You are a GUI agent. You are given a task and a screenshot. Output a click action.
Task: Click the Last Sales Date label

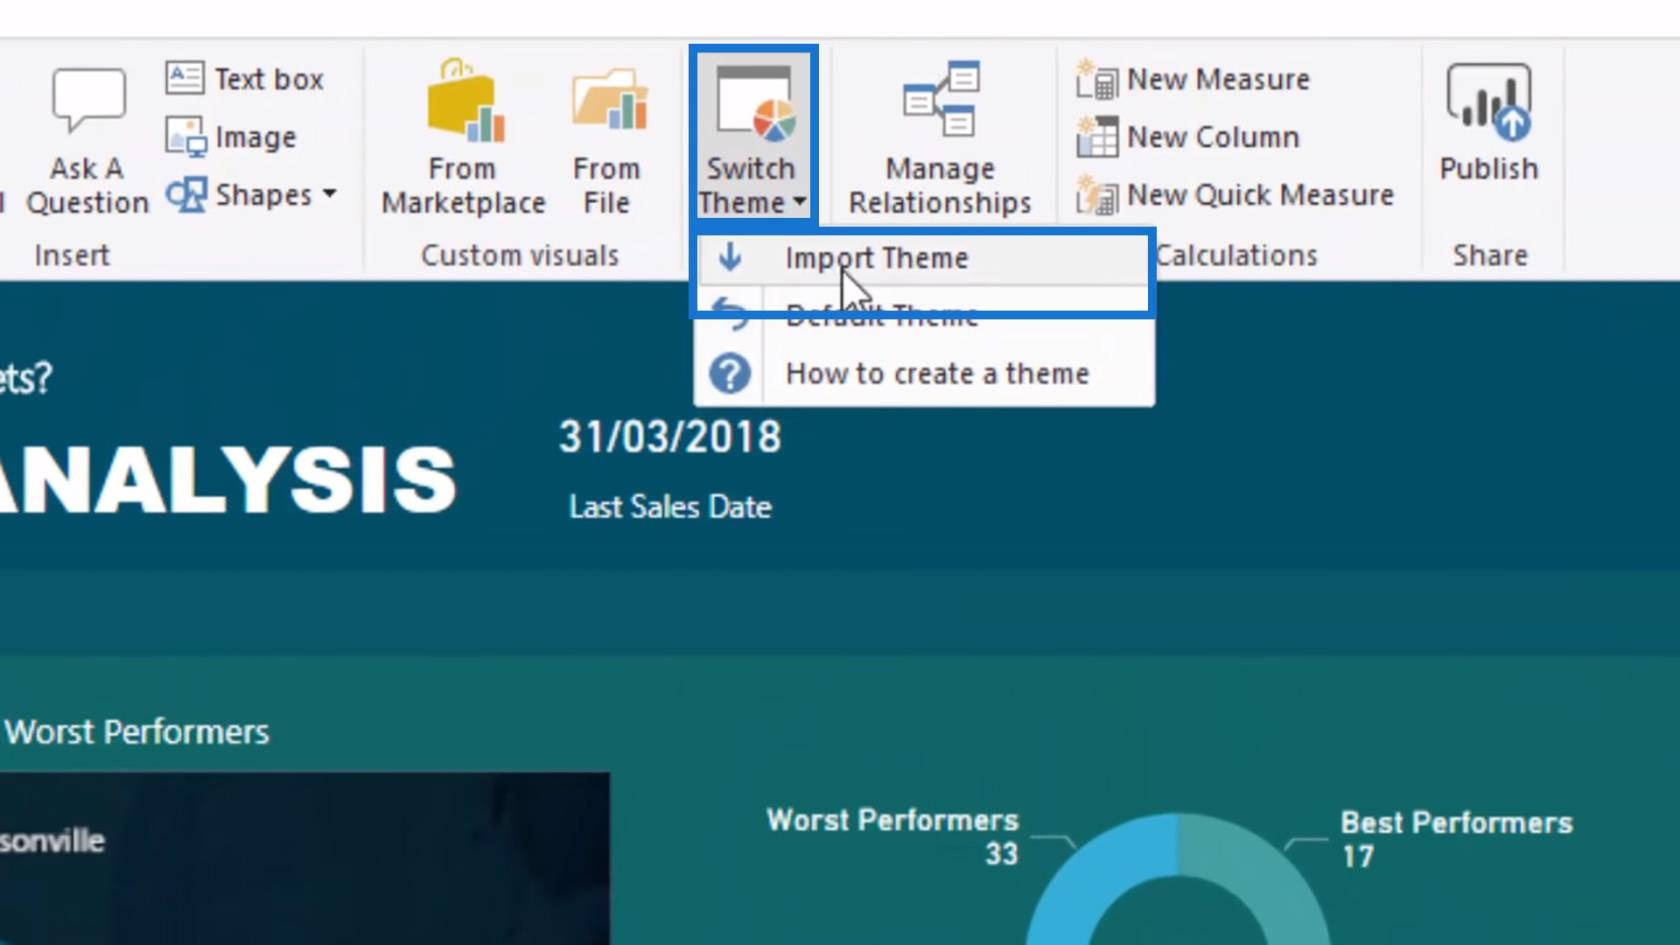(x=670, y=507)
